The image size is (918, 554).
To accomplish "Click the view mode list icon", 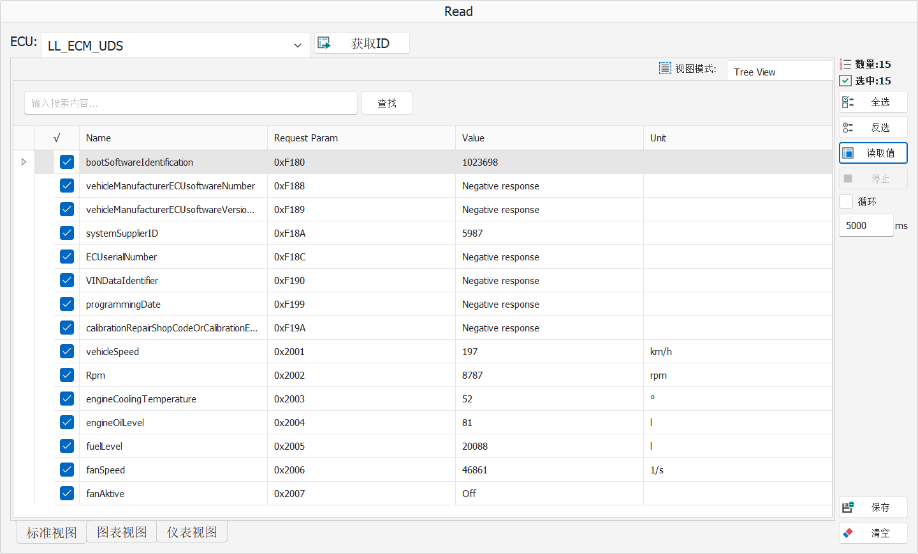I will point(664,69).
